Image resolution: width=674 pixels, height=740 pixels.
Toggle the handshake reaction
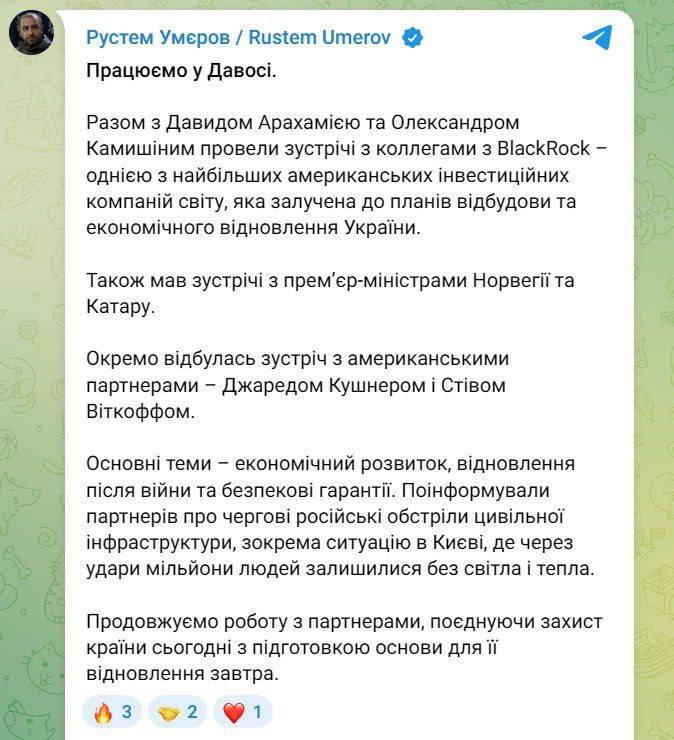[x=179, y=713]
